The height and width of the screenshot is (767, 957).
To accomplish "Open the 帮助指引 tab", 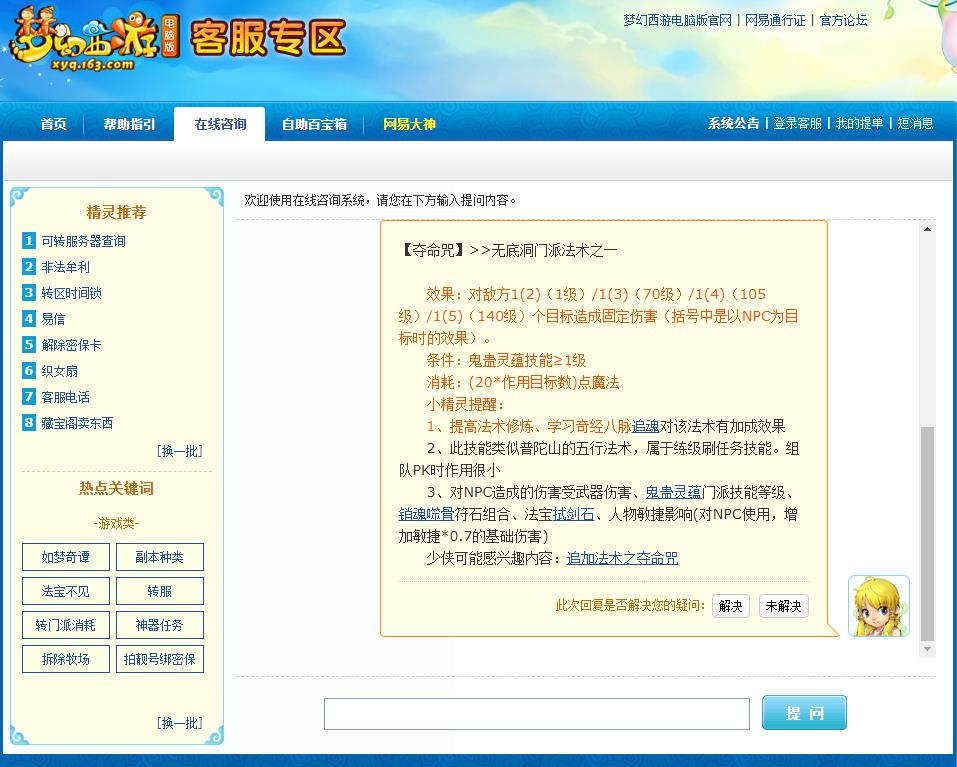I will point(129,124).
